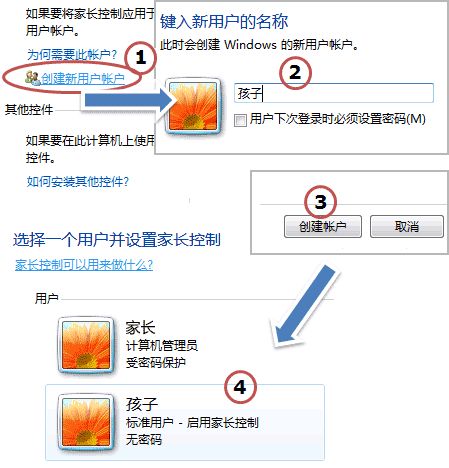This screenshot has width=449, height=468.
Task: Click the blue diagonal arrow pointing down
Action: pyautogui.click(x=305, y=307)
